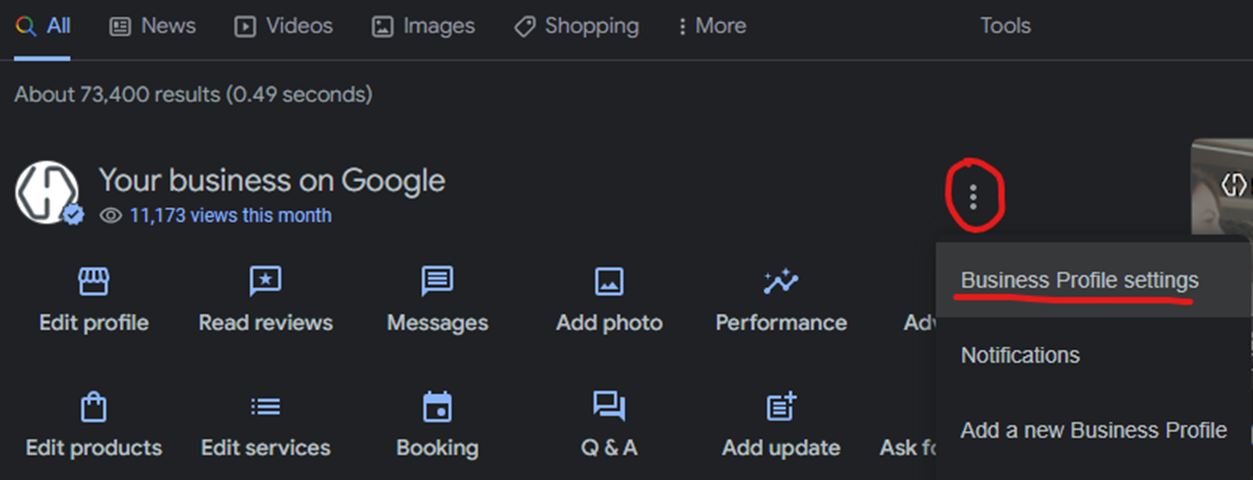Click the Read reviews label
Viewport: 1253px width, 480px height.
tap(266, 323)
